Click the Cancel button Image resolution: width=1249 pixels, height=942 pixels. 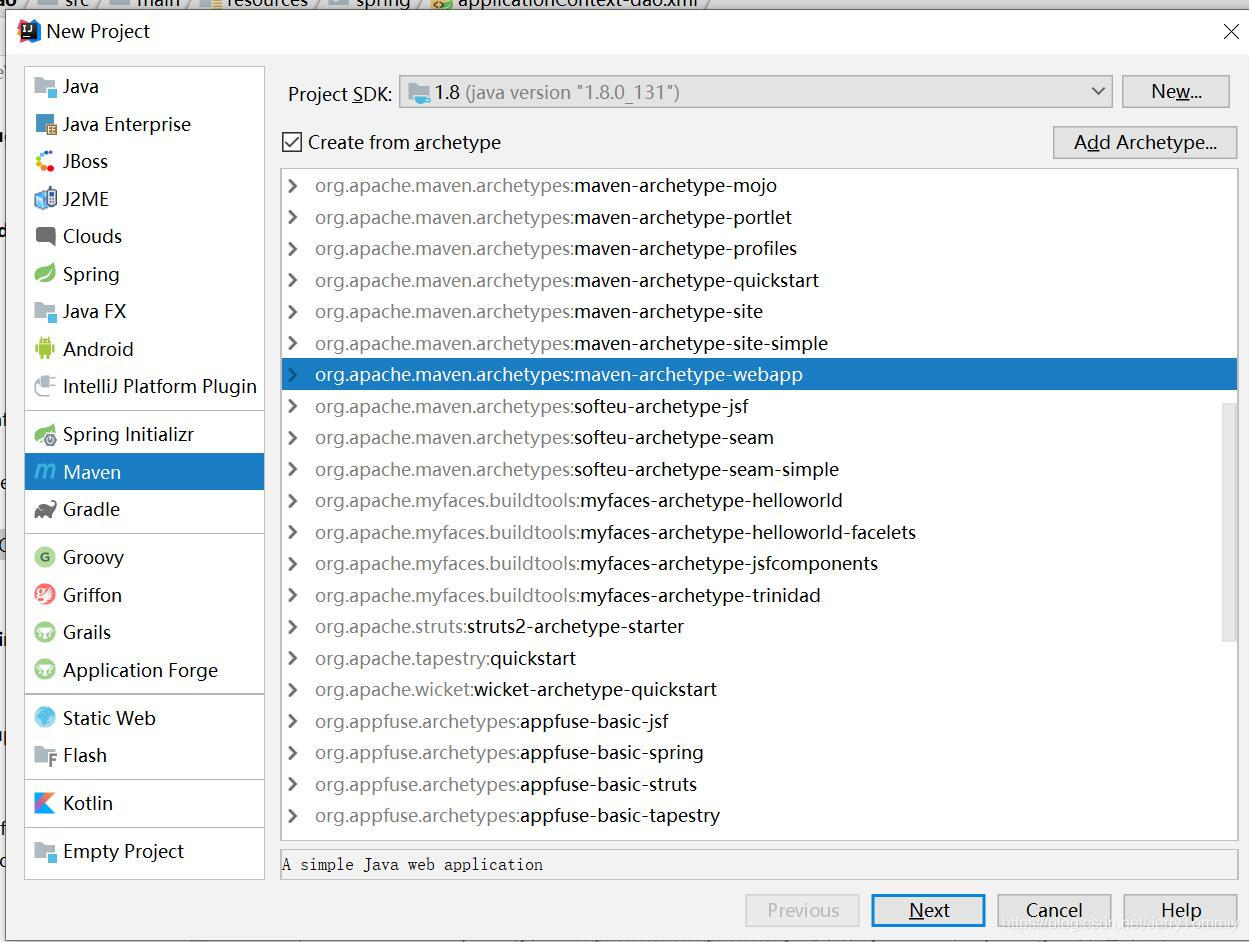point(1054,910)
